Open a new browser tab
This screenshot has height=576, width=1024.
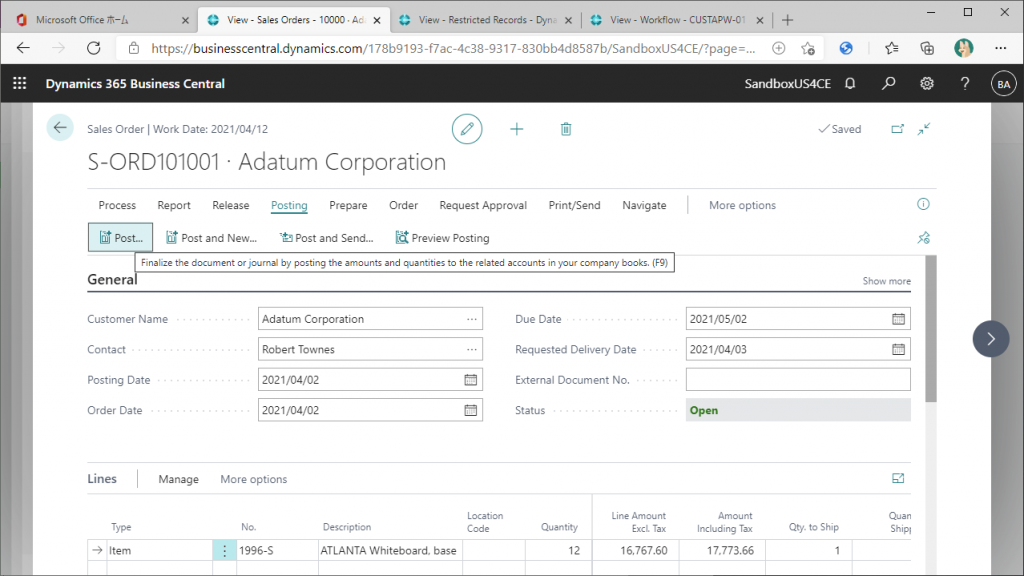click(x=788, y=20)
